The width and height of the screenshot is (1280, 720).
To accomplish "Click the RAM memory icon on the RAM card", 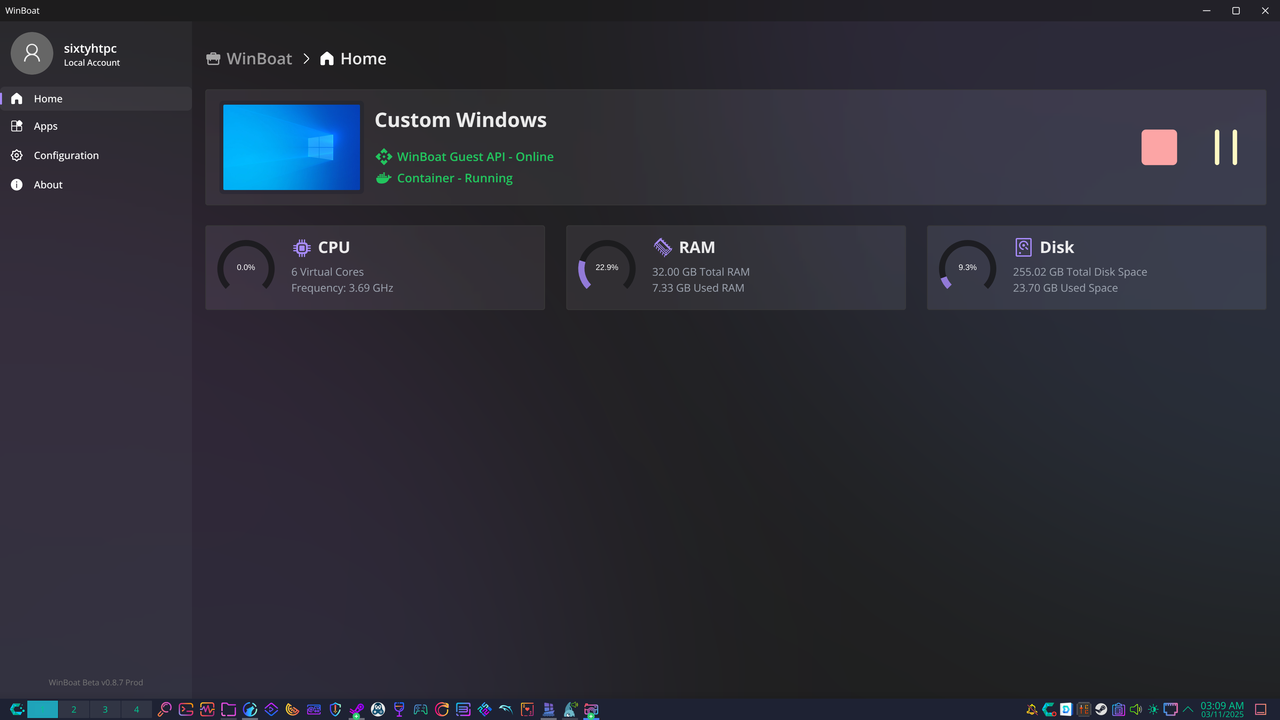I will click(661, 247).
